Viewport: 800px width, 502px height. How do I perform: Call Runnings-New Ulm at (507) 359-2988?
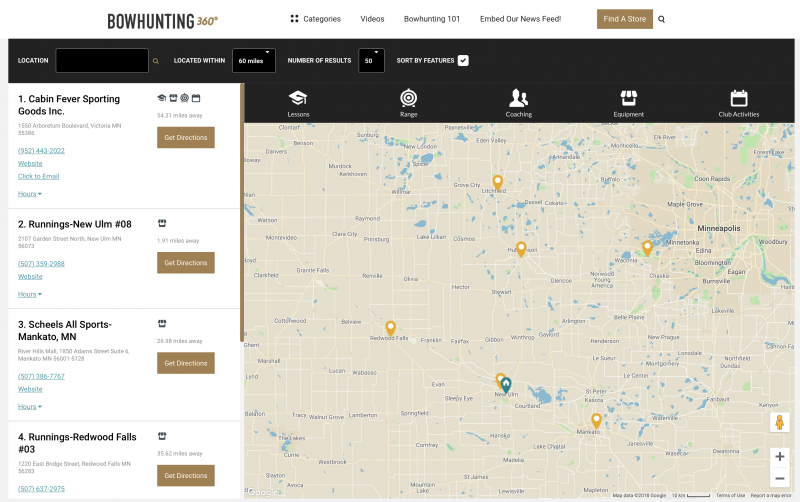[x=41, y=264]
